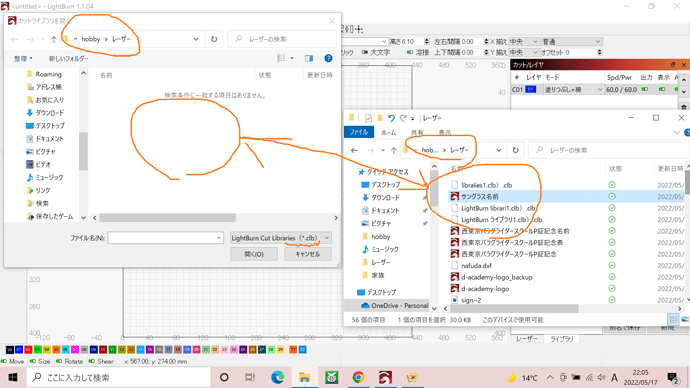Open the サングラス名前 LightBurn file
The image size is (690, 388).
(480, 197)
